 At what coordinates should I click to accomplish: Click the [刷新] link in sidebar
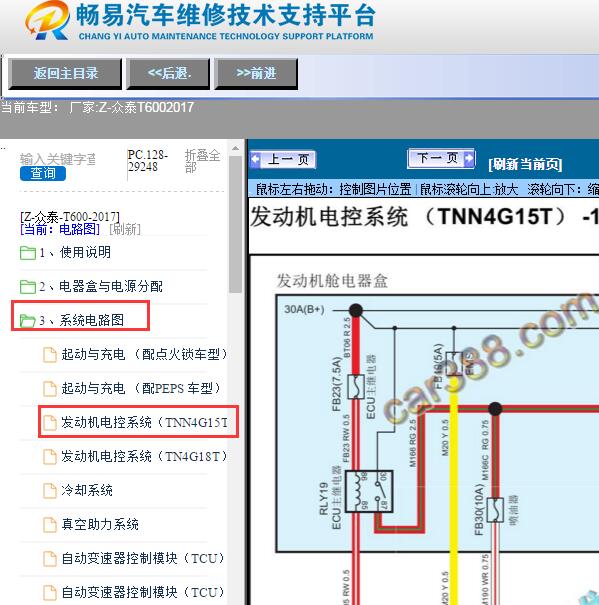pos(125,229)
